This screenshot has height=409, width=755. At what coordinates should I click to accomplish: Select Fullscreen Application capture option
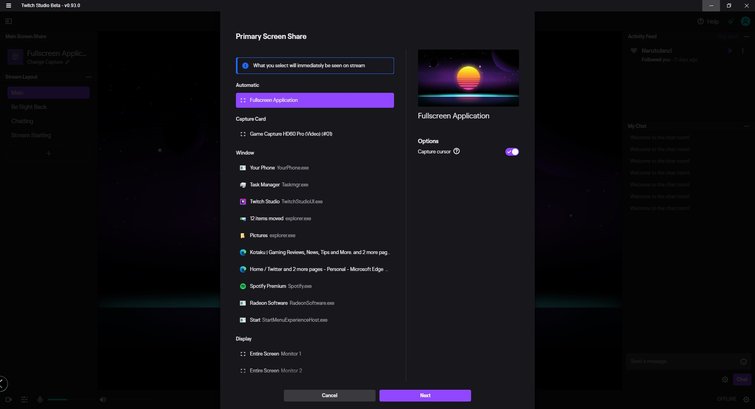point(314,100)
